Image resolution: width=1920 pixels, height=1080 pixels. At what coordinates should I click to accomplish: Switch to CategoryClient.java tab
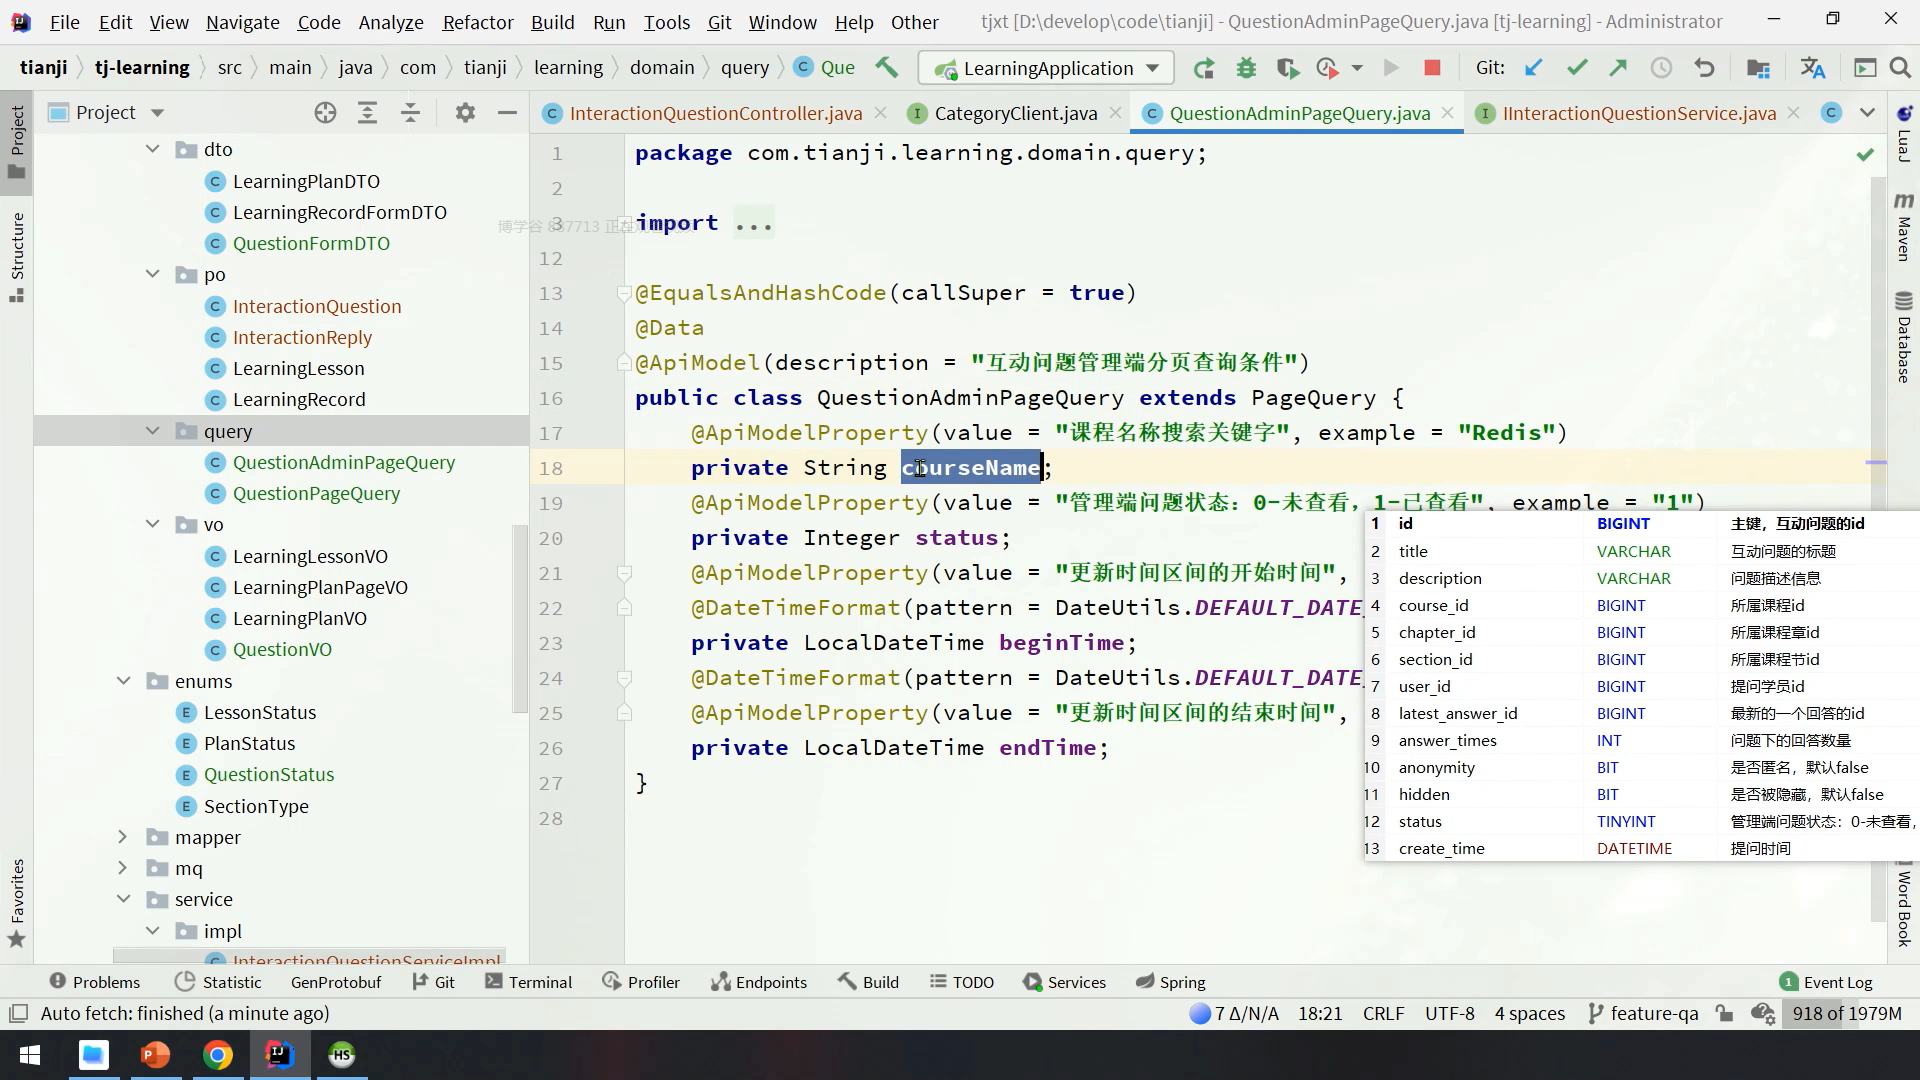(1015, 113)
